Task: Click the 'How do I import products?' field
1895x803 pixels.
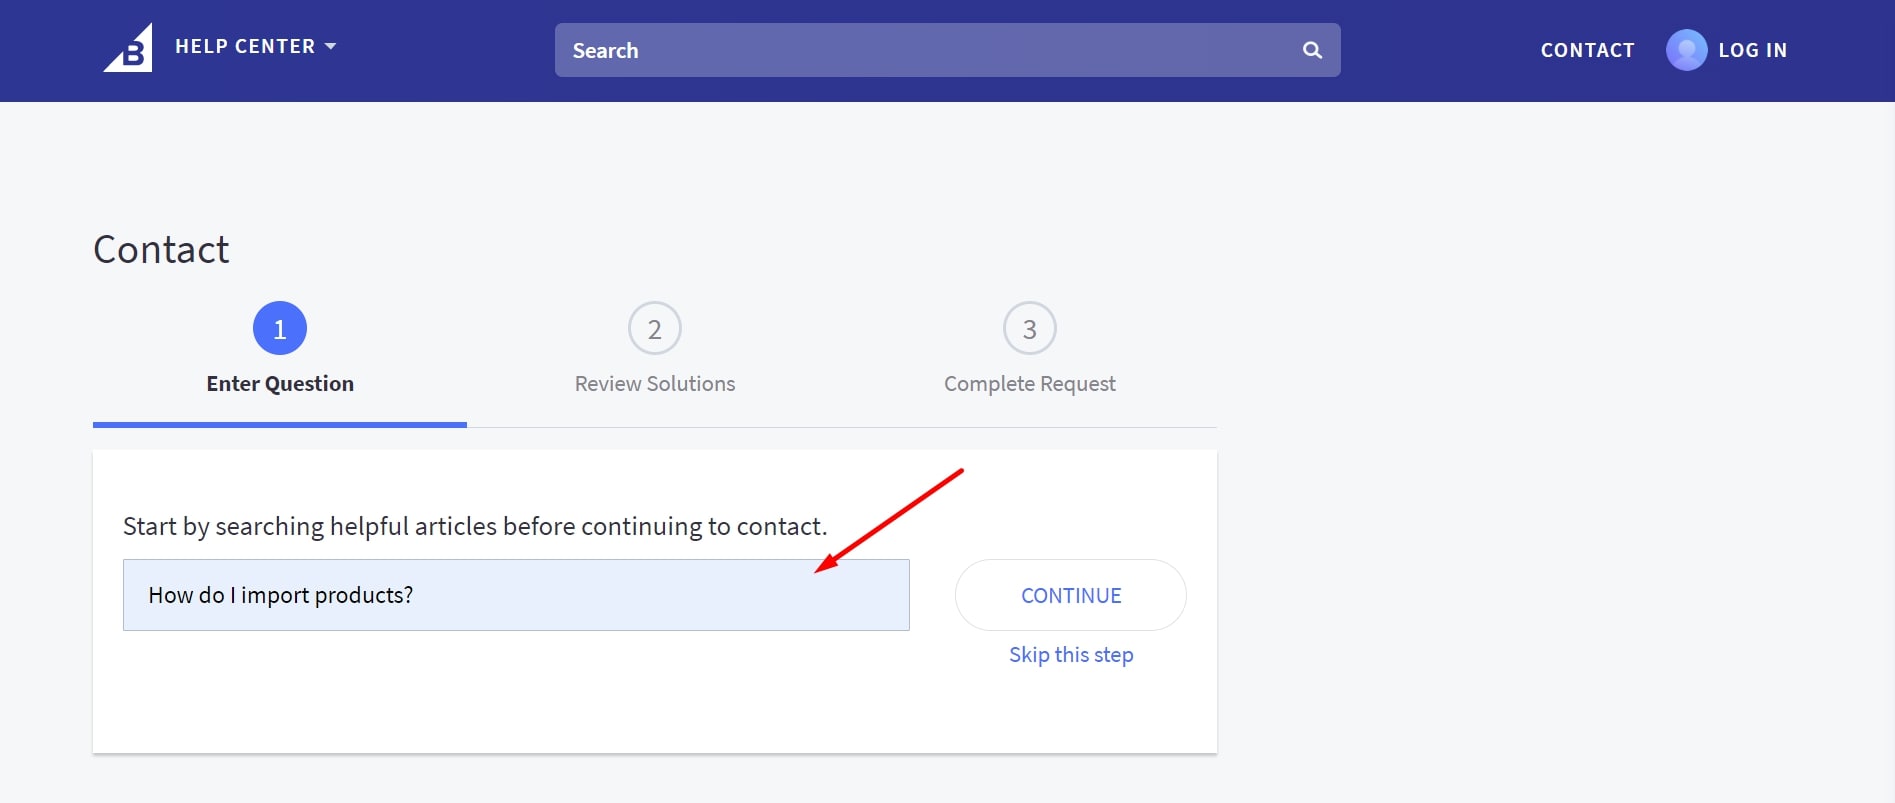Action: point(516,595)
